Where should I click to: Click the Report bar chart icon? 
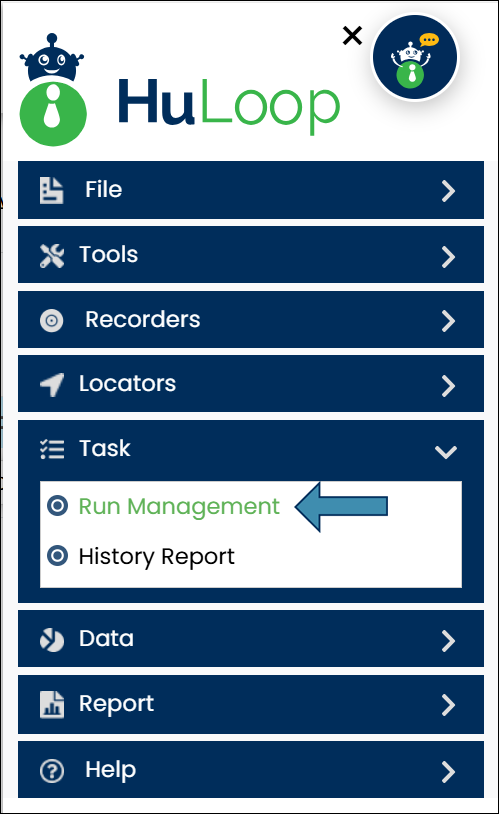52,704
